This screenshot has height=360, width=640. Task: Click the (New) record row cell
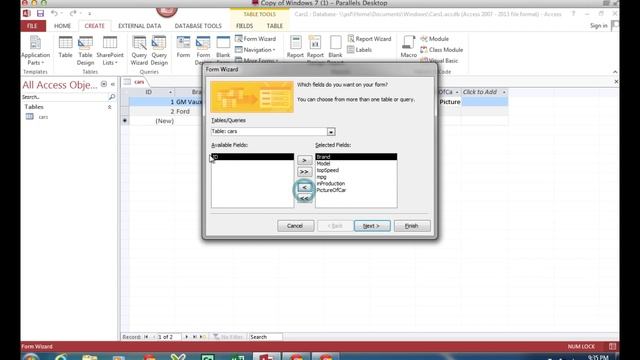[x=152, y=121]
